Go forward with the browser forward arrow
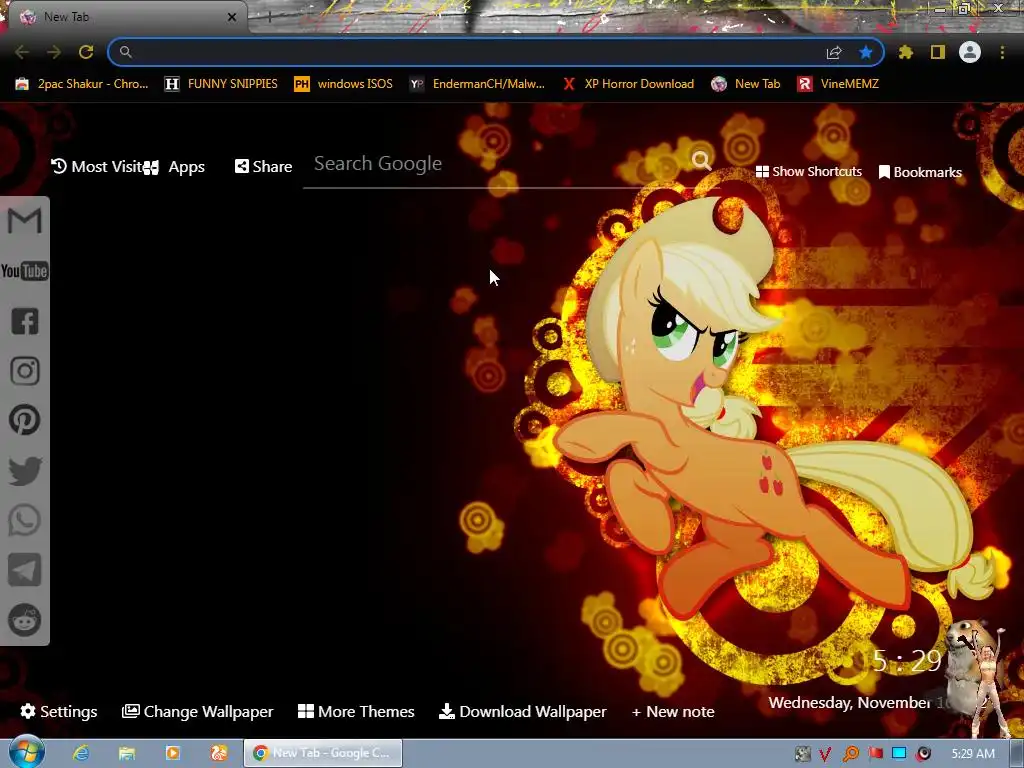 point(54,52)
